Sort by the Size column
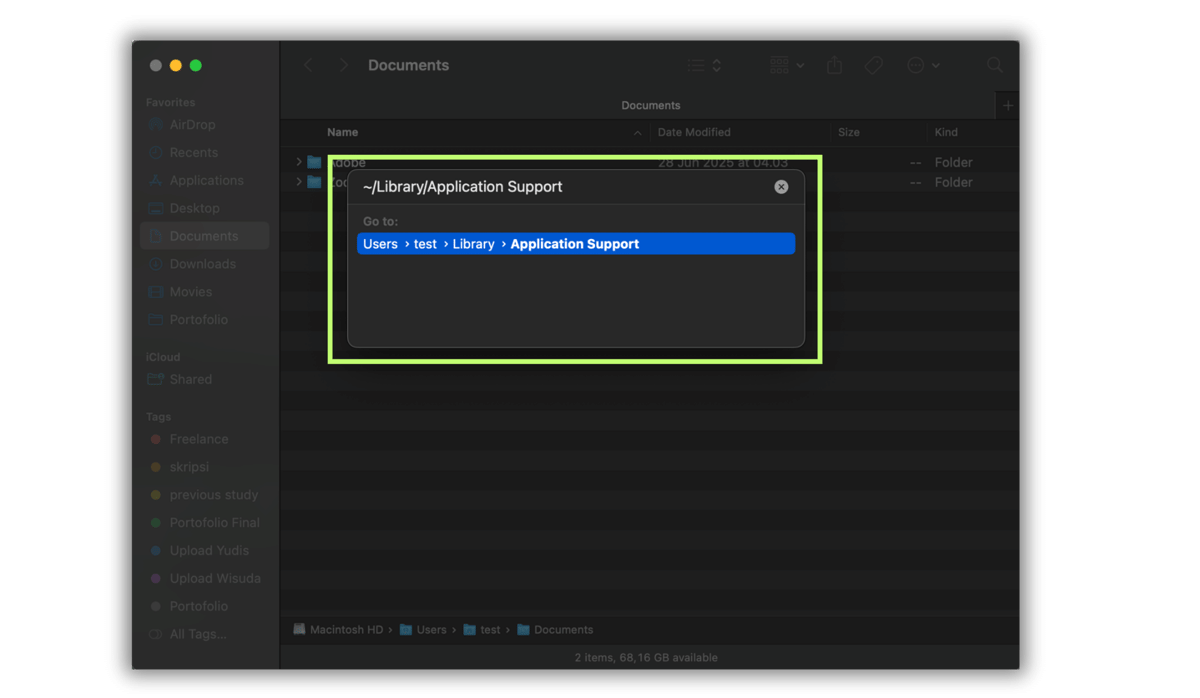Screen dimensions: 1200x698 pyautogui.click(x=849, y=132)
